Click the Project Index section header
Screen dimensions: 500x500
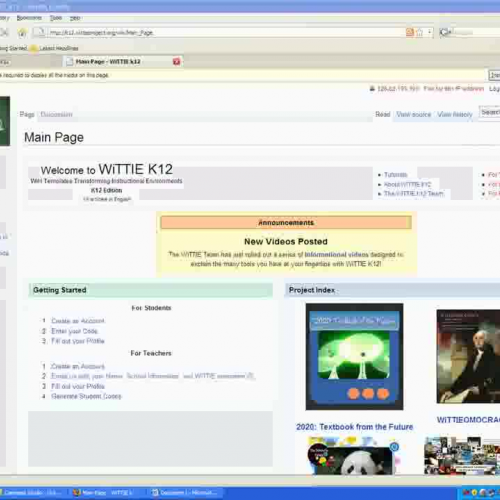(x=392, y=290)
